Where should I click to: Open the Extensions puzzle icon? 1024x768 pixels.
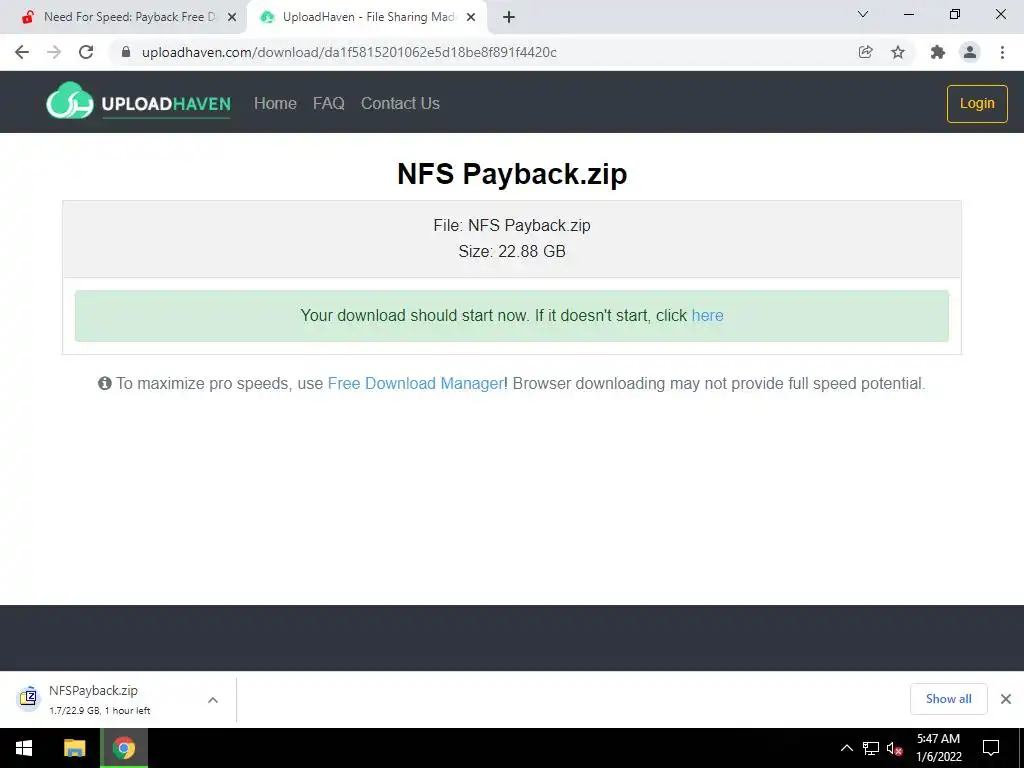(x=938, y=52)
